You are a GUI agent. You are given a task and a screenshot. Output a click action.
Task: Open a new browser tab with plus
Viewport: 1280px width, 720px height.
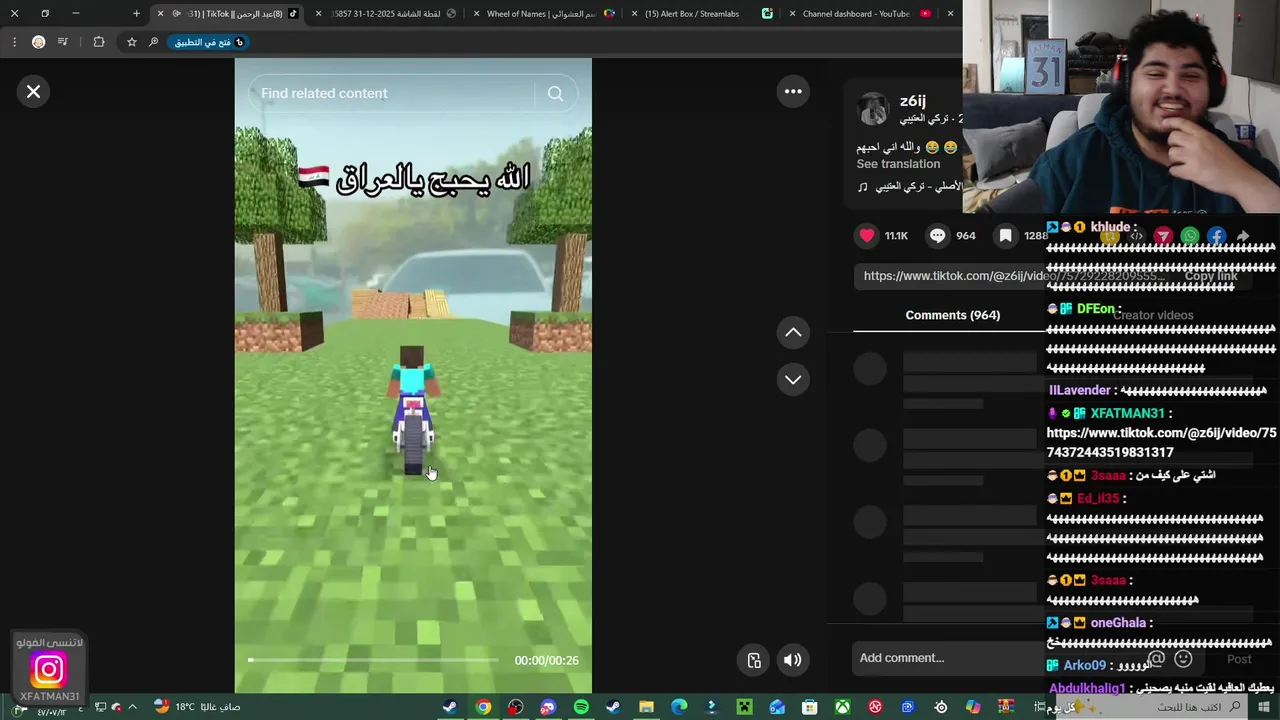[137, 14]
